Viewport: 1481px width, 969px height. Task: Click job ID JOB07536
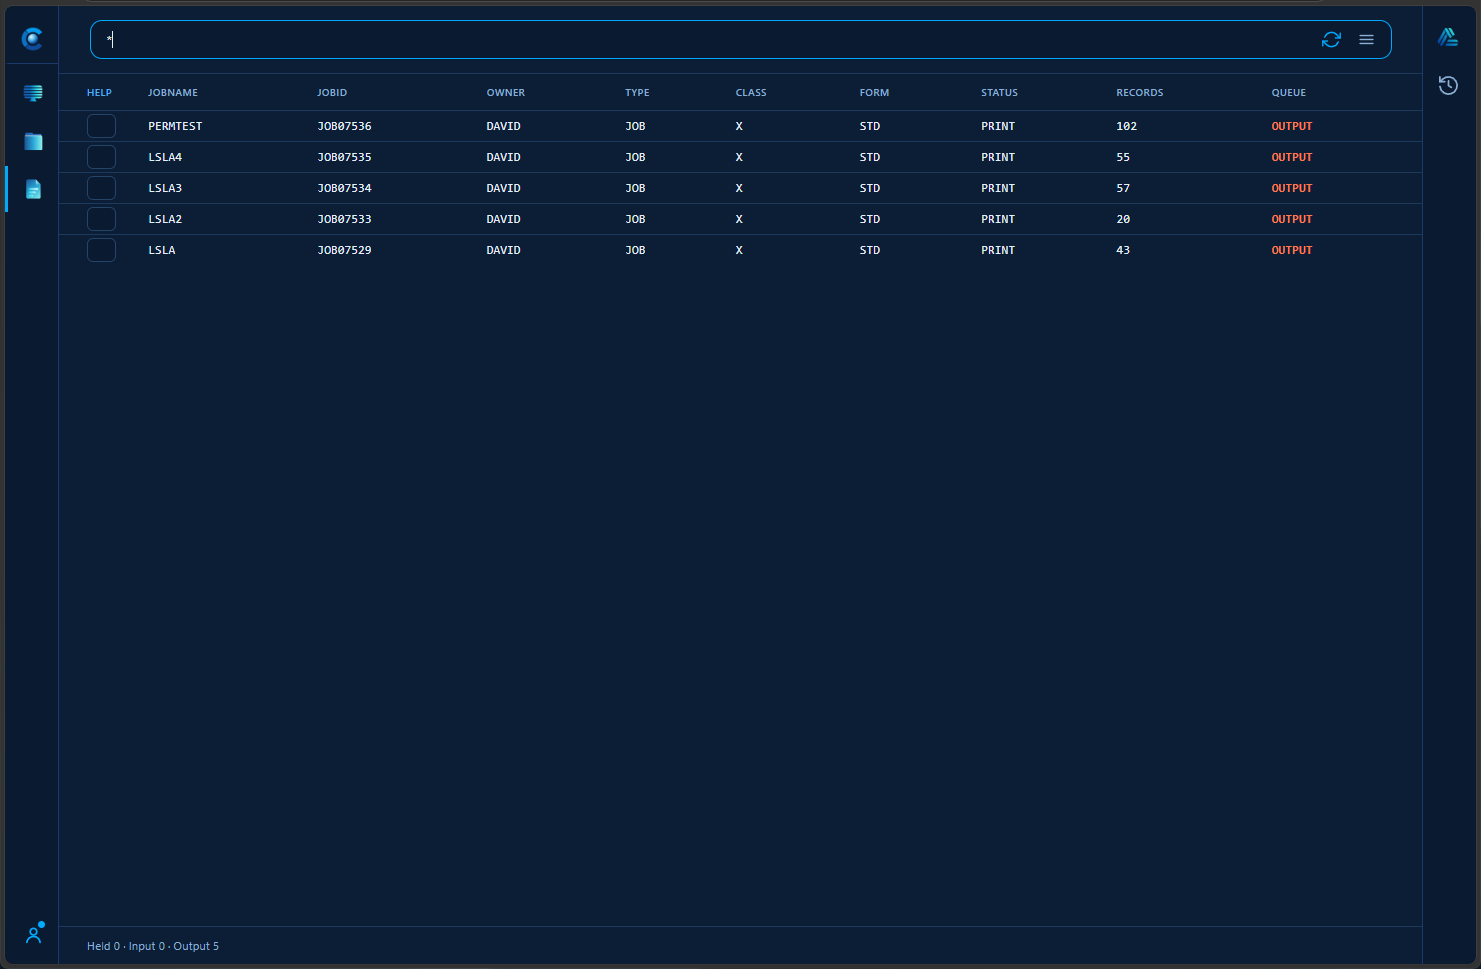tap(344, 126)
